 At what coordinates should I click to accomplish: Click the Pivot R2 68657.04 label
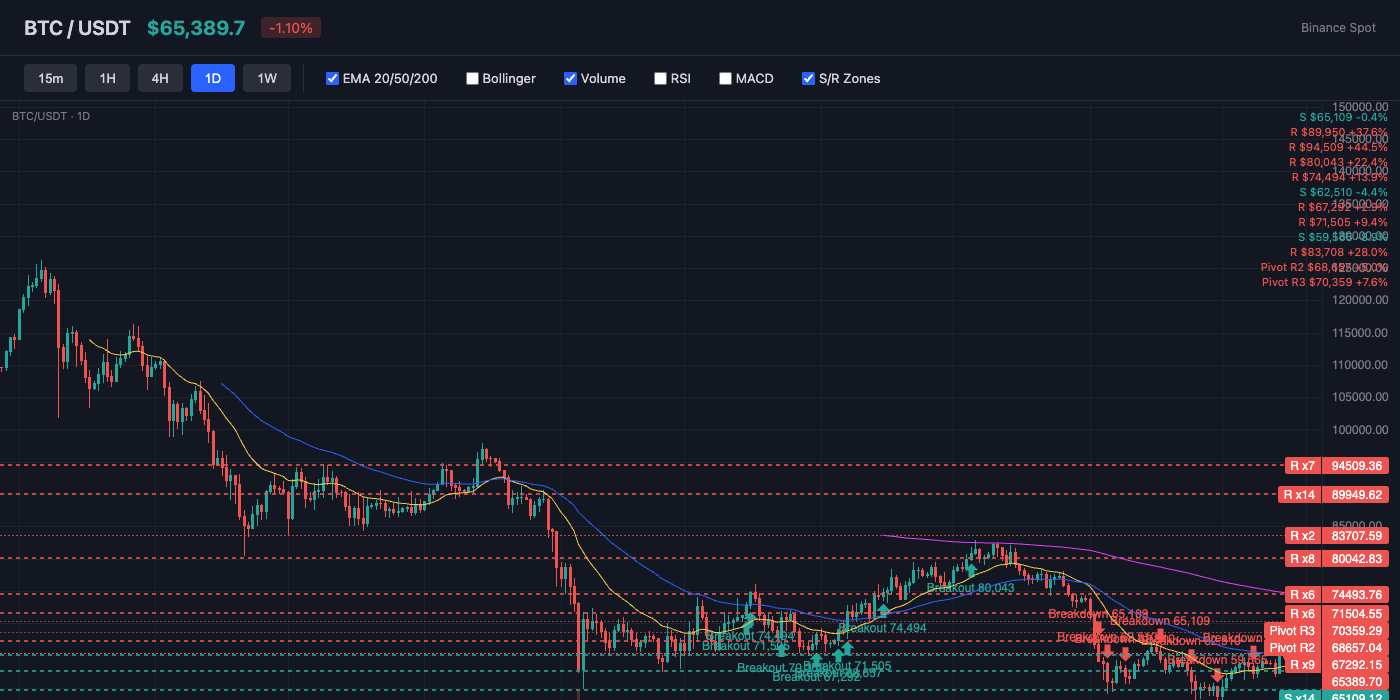(1326, 648)
